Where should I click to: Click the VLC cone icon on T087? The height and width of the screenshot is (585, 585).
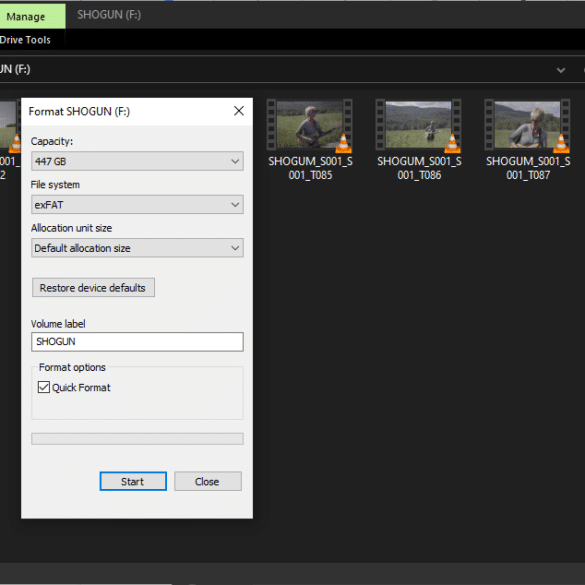point(561,144)
